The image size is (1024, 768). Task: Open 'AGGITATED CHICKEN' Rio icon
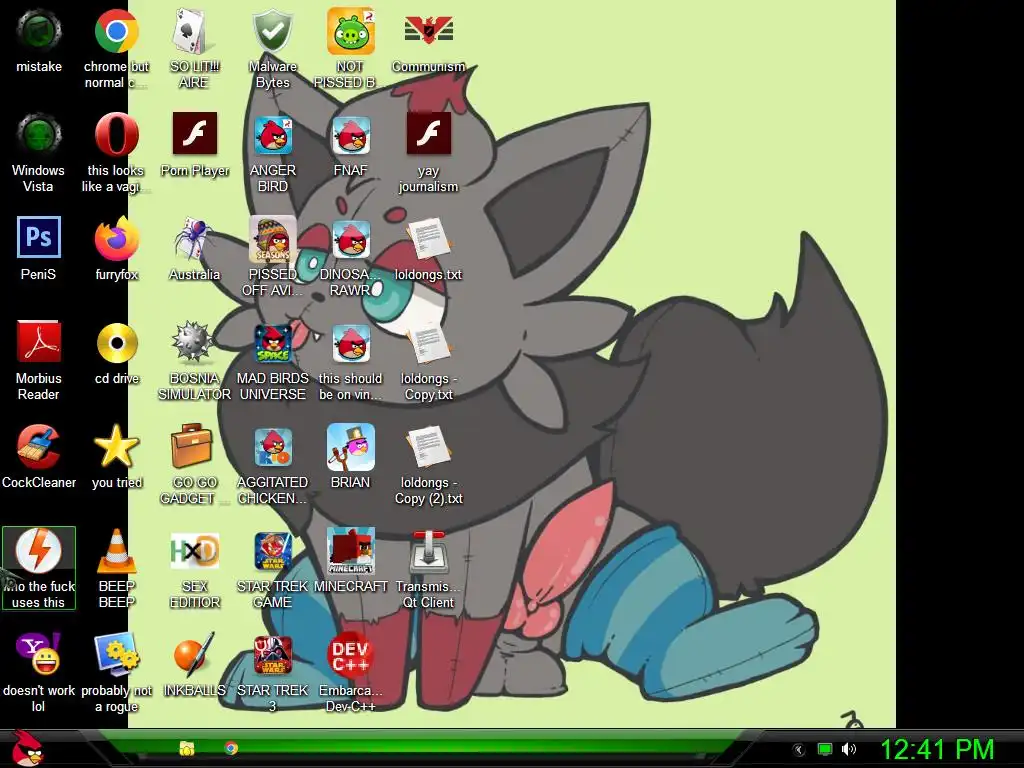pos(272,447)
